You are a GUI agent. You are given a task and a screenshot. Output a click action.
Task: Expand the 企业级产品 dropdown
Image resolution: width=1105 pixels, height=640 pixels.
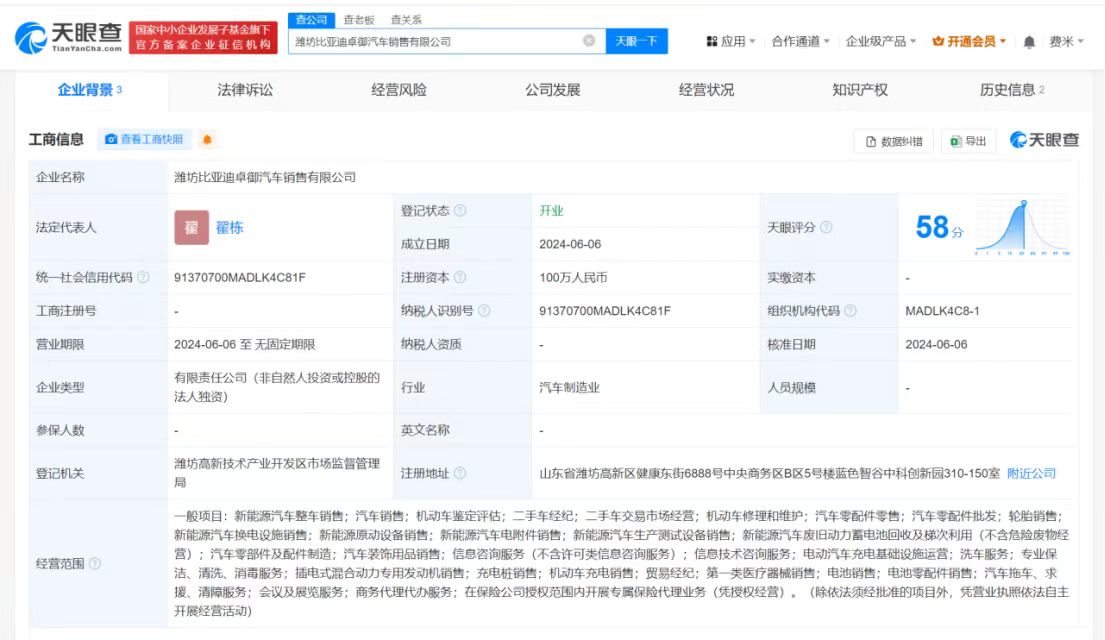coord(881,42)
